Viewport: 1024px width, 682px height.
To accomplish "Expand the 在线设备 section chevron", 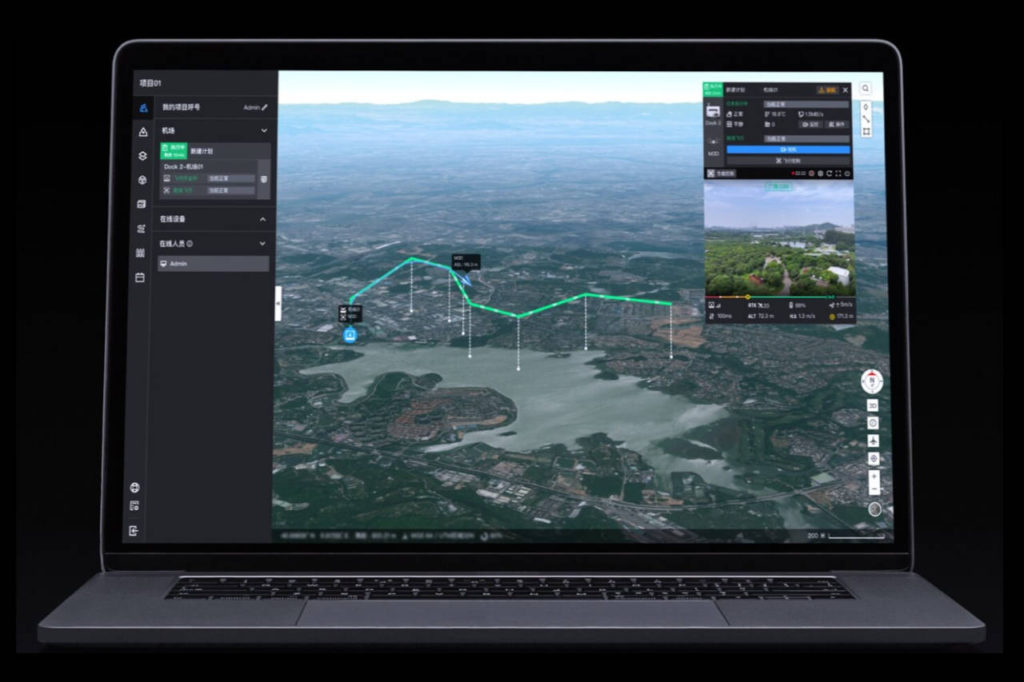I will (263, 219).
